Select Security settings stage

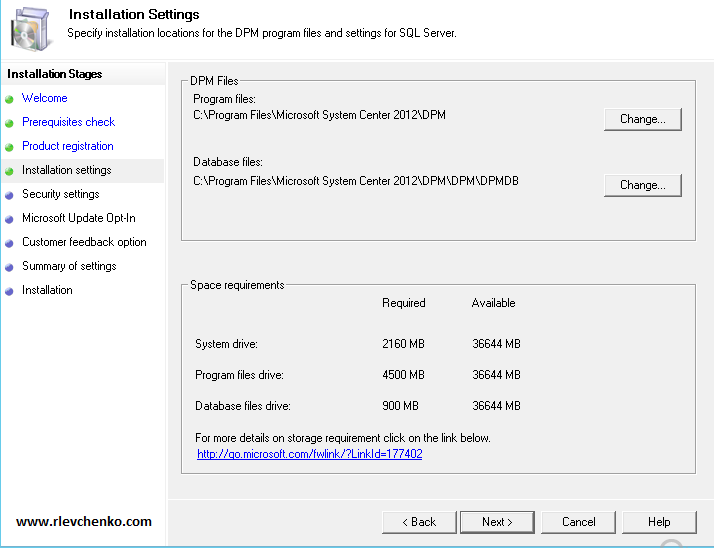pyautogui.click(x=61, y=194)
